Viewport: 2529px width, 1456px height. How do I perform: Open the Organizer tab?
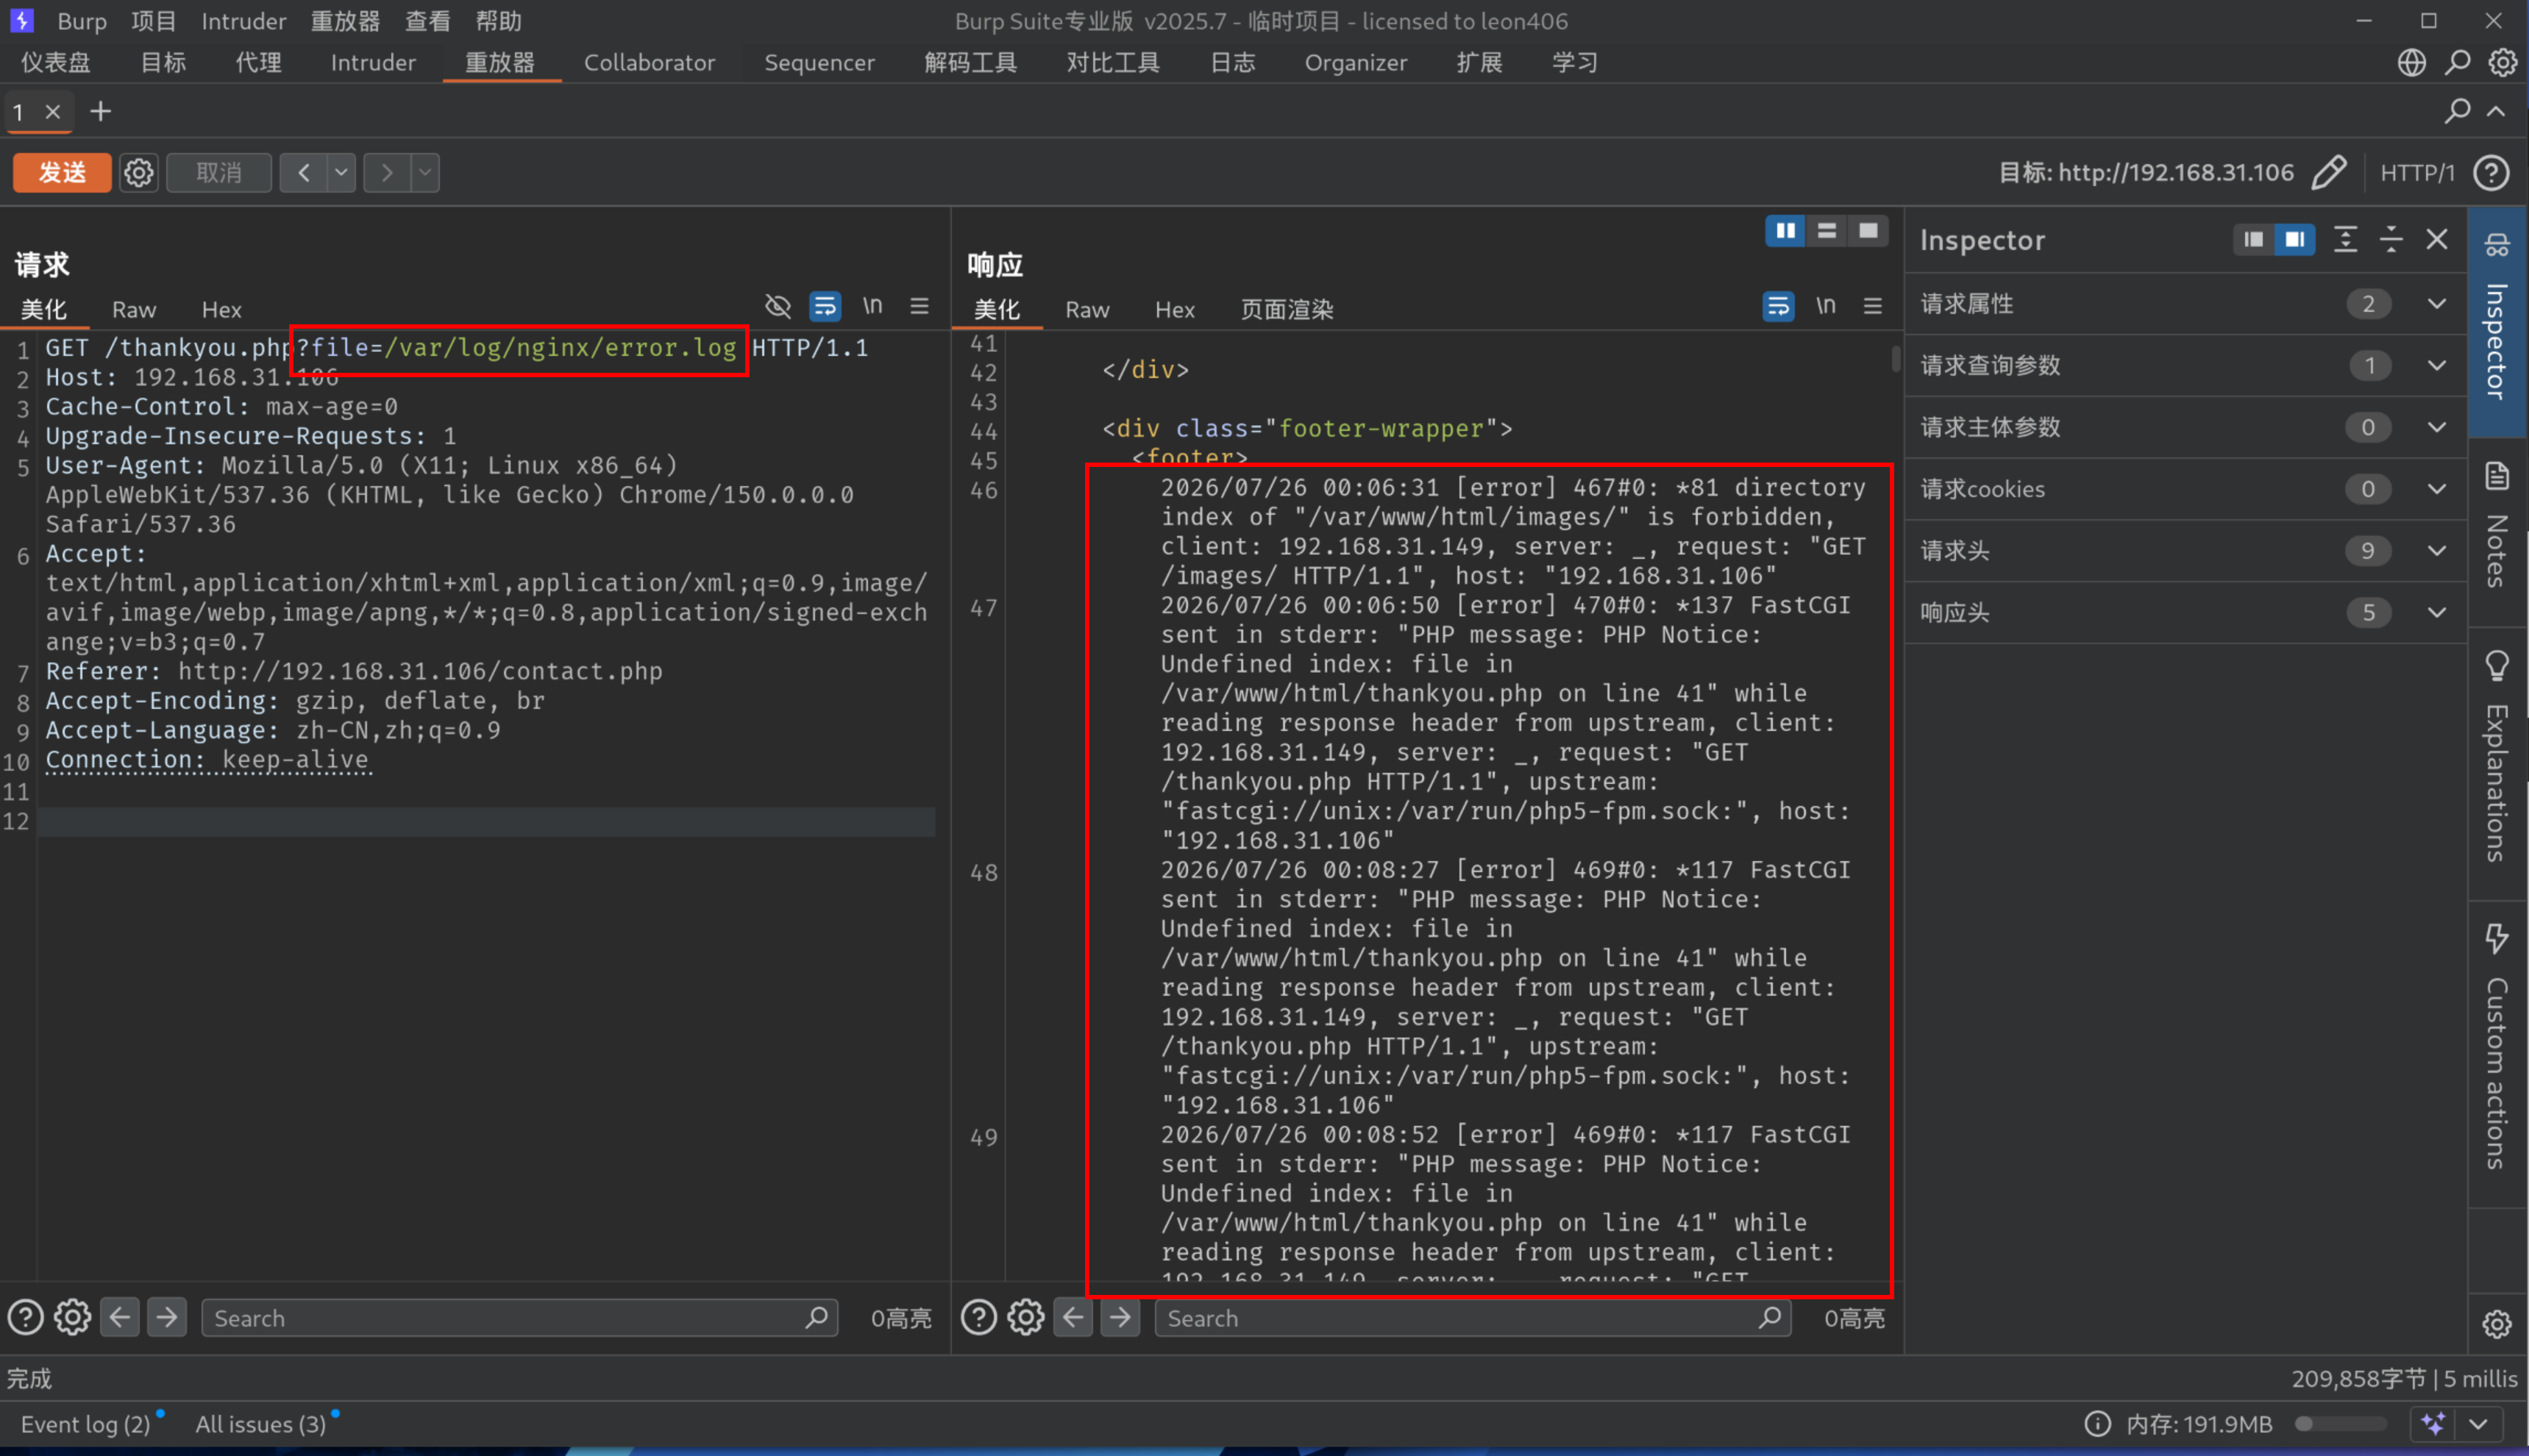[x=1355, y=63]
